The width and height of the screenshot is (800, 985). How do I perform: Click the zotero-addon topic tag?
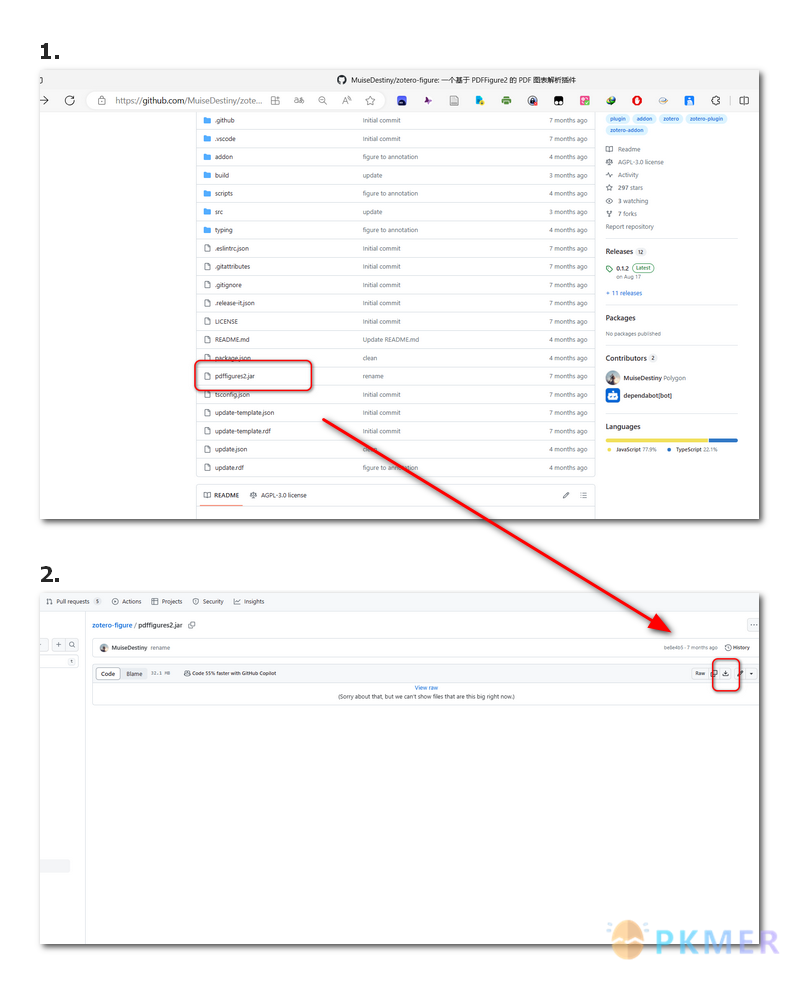tap(627, 130)
